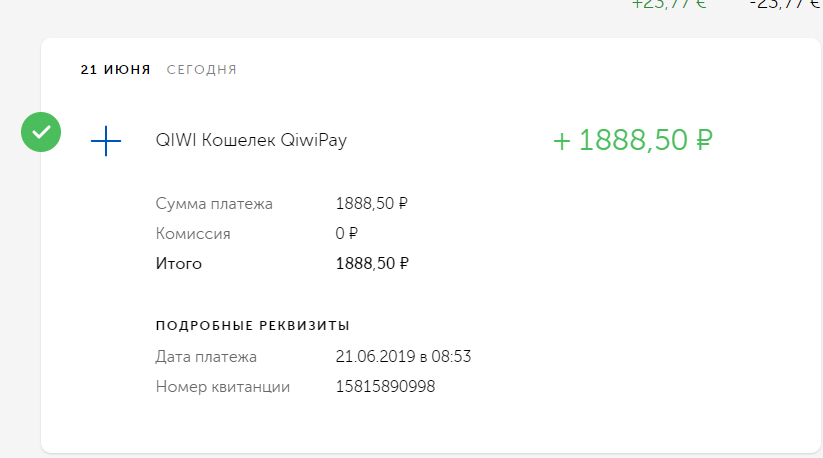The height and width of the screenshot is (458, 823).
Task: Click the green +23,77 € amount at top
Action: (x=669, y=4)
